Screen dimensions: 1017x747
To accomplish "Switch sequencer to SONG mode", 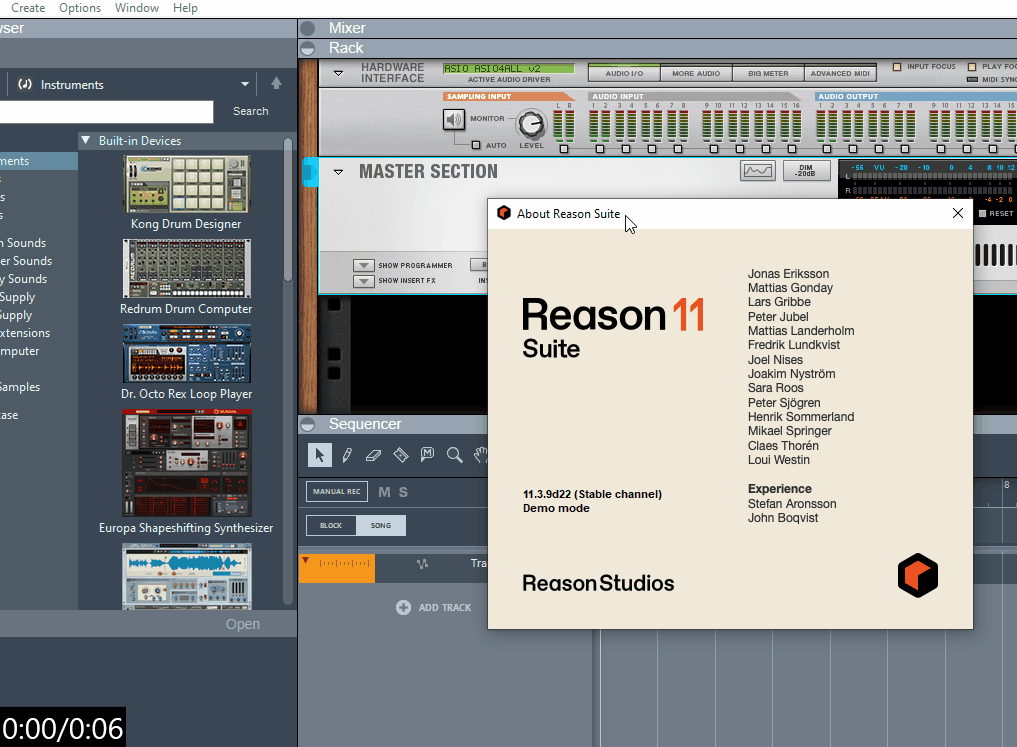I will [x=381, y=525].
